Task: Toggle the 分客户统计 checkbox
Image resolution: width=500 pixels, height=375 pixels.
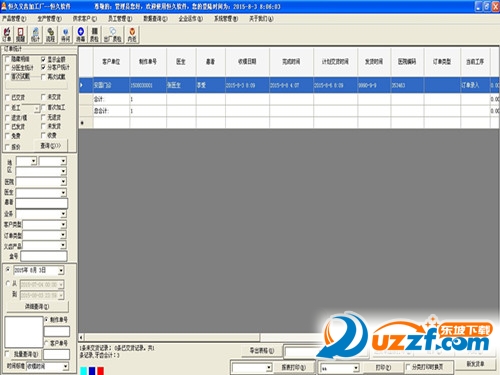Action: point(43,67)
